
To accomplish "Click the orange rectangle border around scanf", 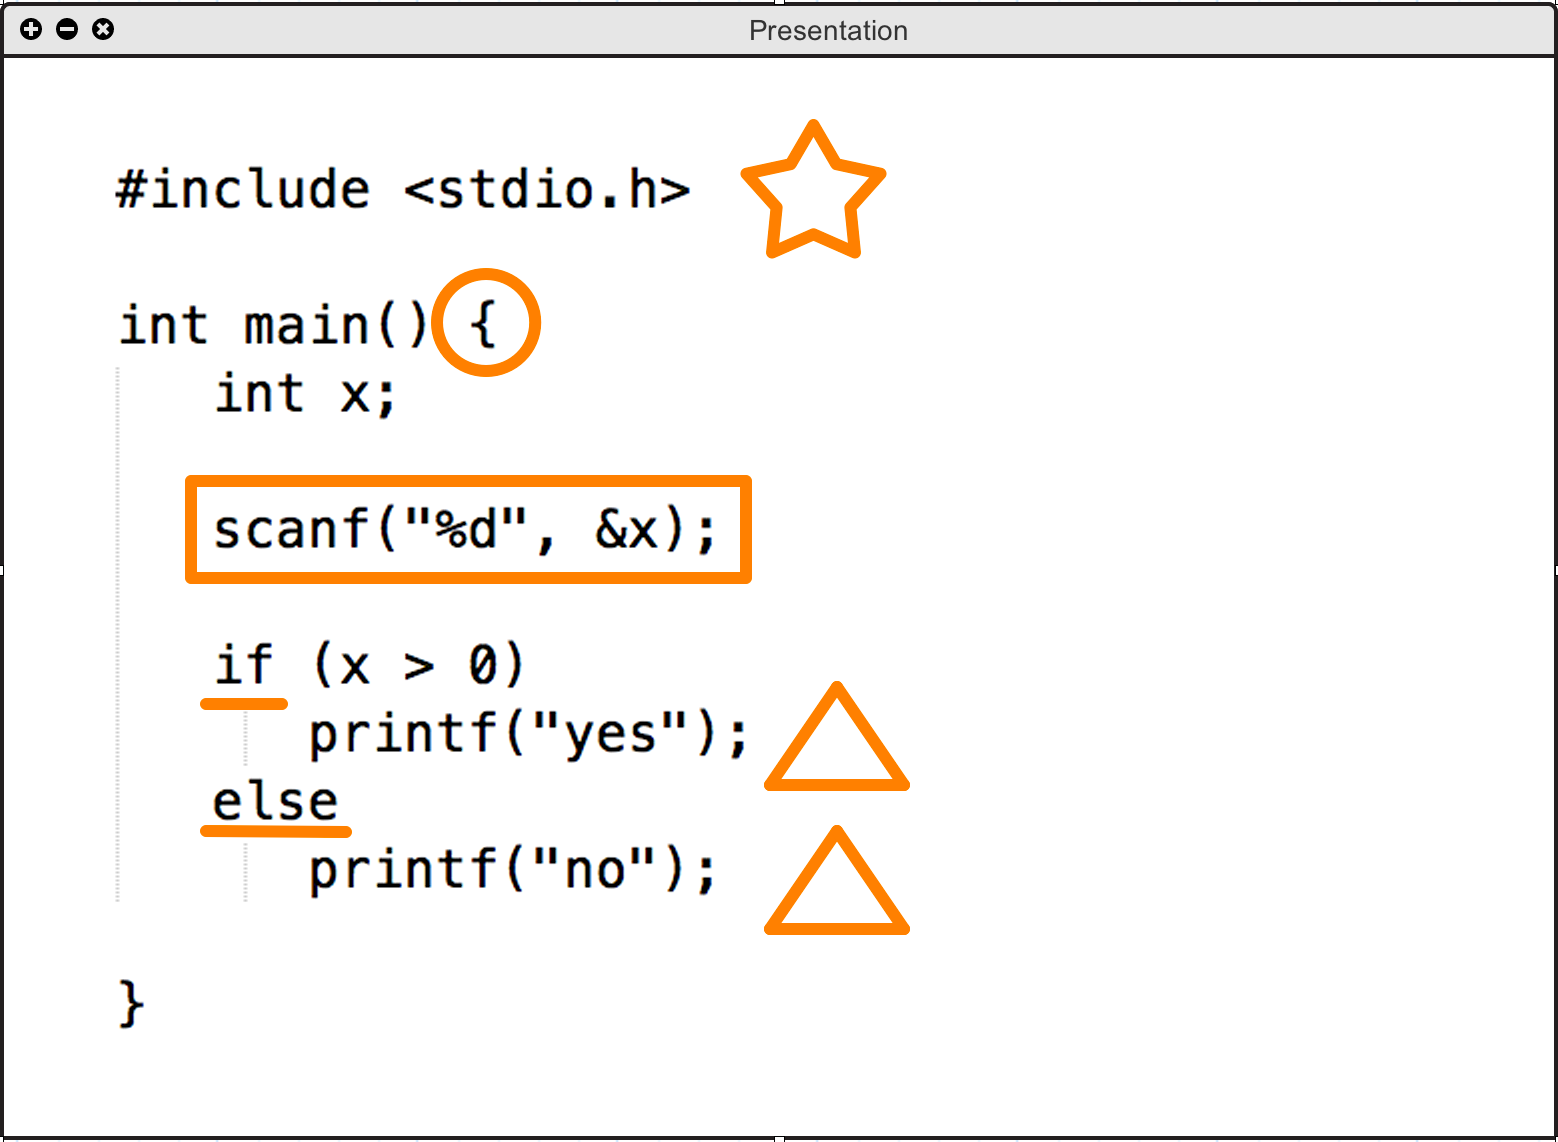I will click(468, 482).
